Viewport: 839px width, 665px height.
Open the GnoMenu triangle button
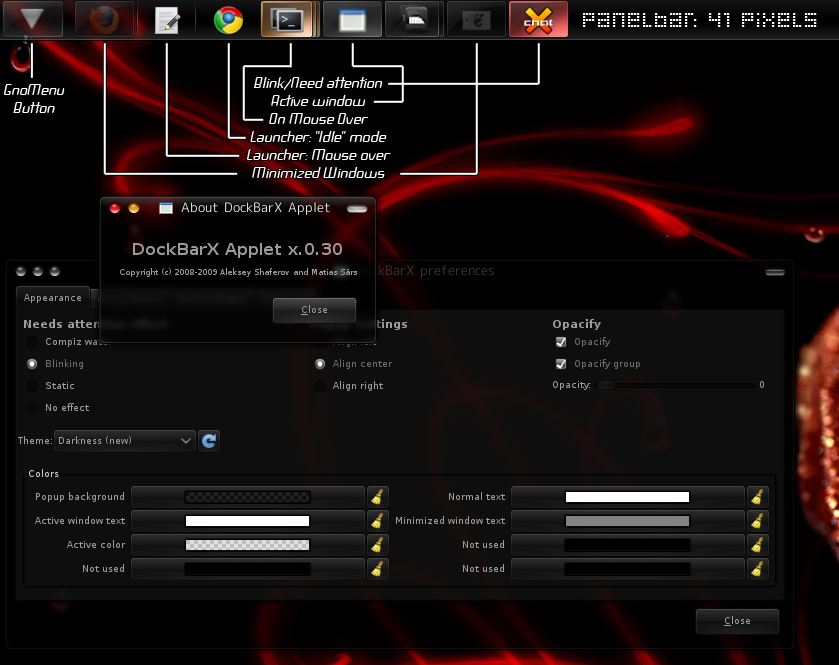(x=33, y=19)
